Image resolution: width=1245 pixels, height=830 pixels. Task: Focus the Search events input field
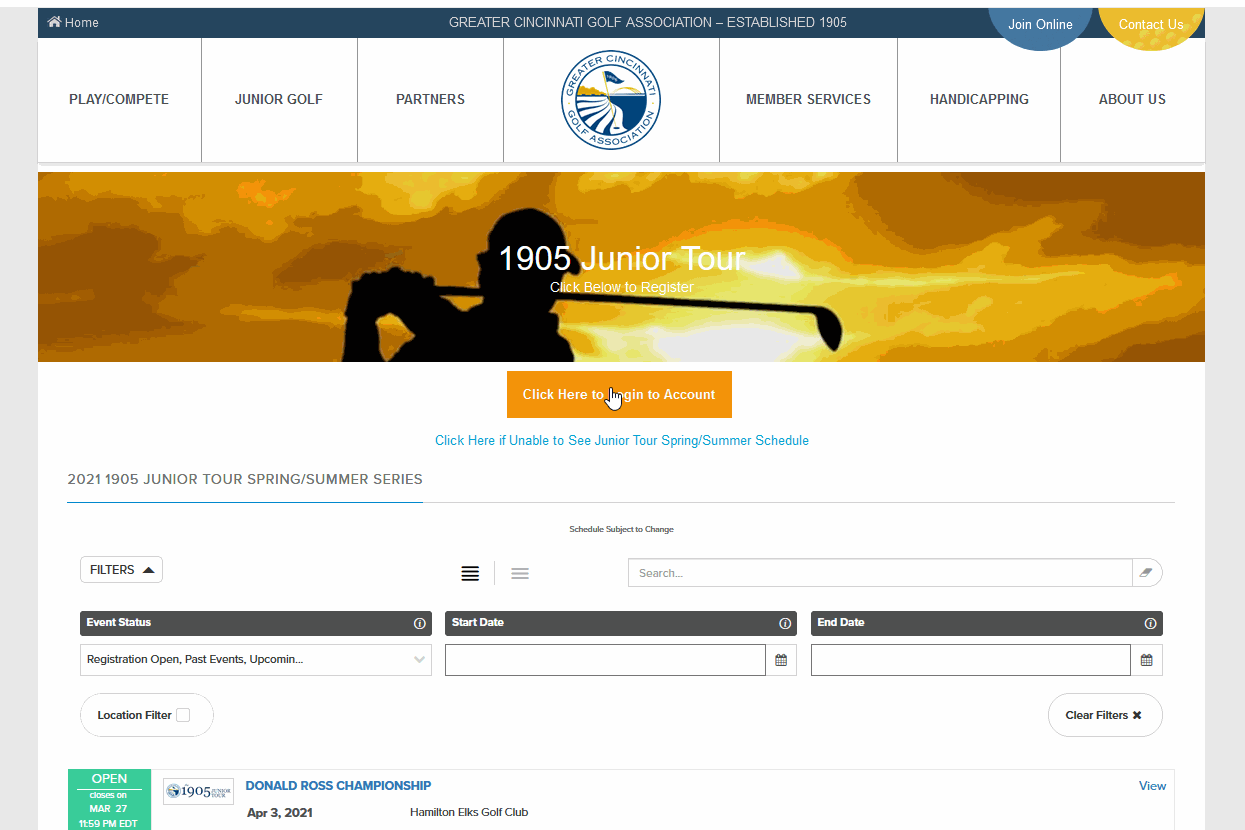pyautogui.click(x=880, y=573)
